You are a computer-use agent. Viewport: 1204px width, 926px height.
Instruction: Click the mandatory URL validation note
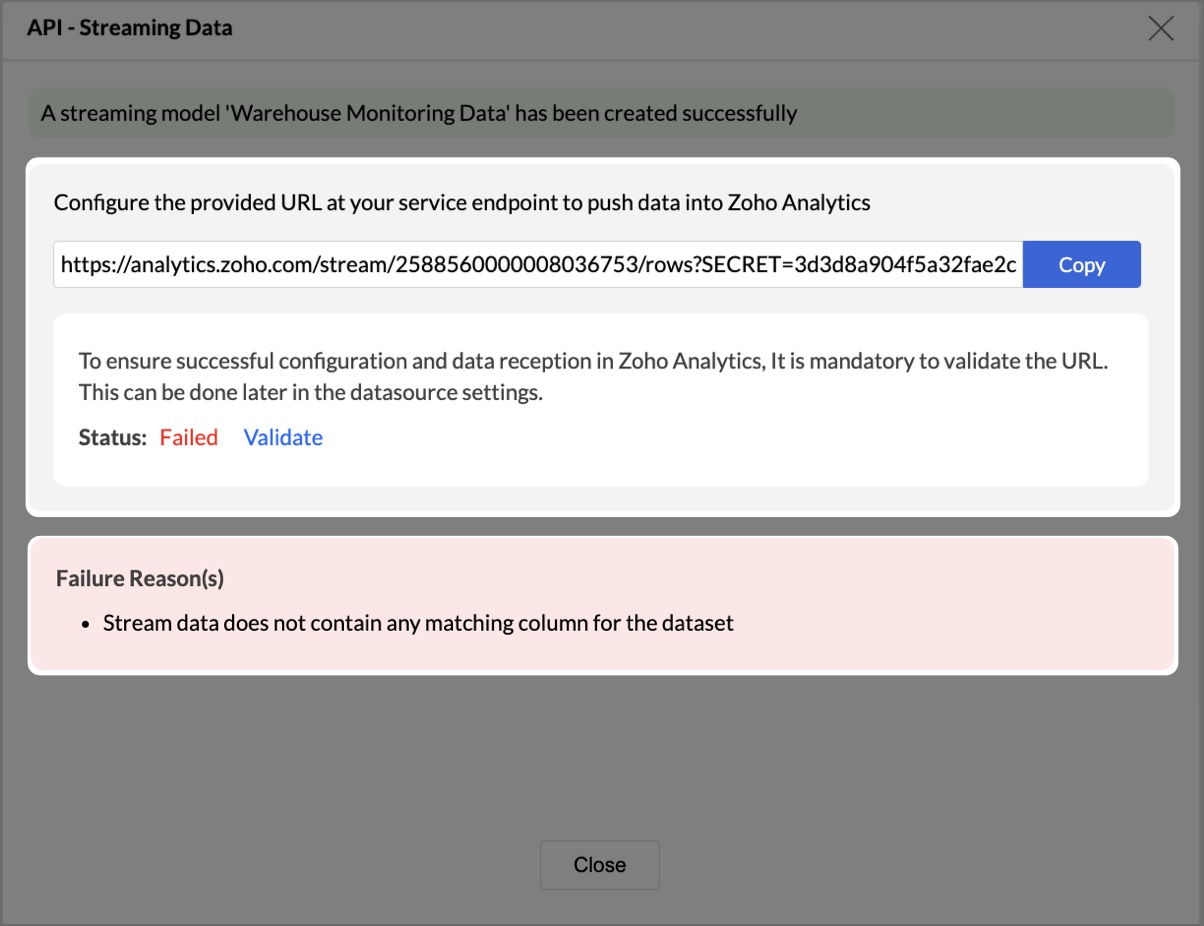(x=593, y=362)
